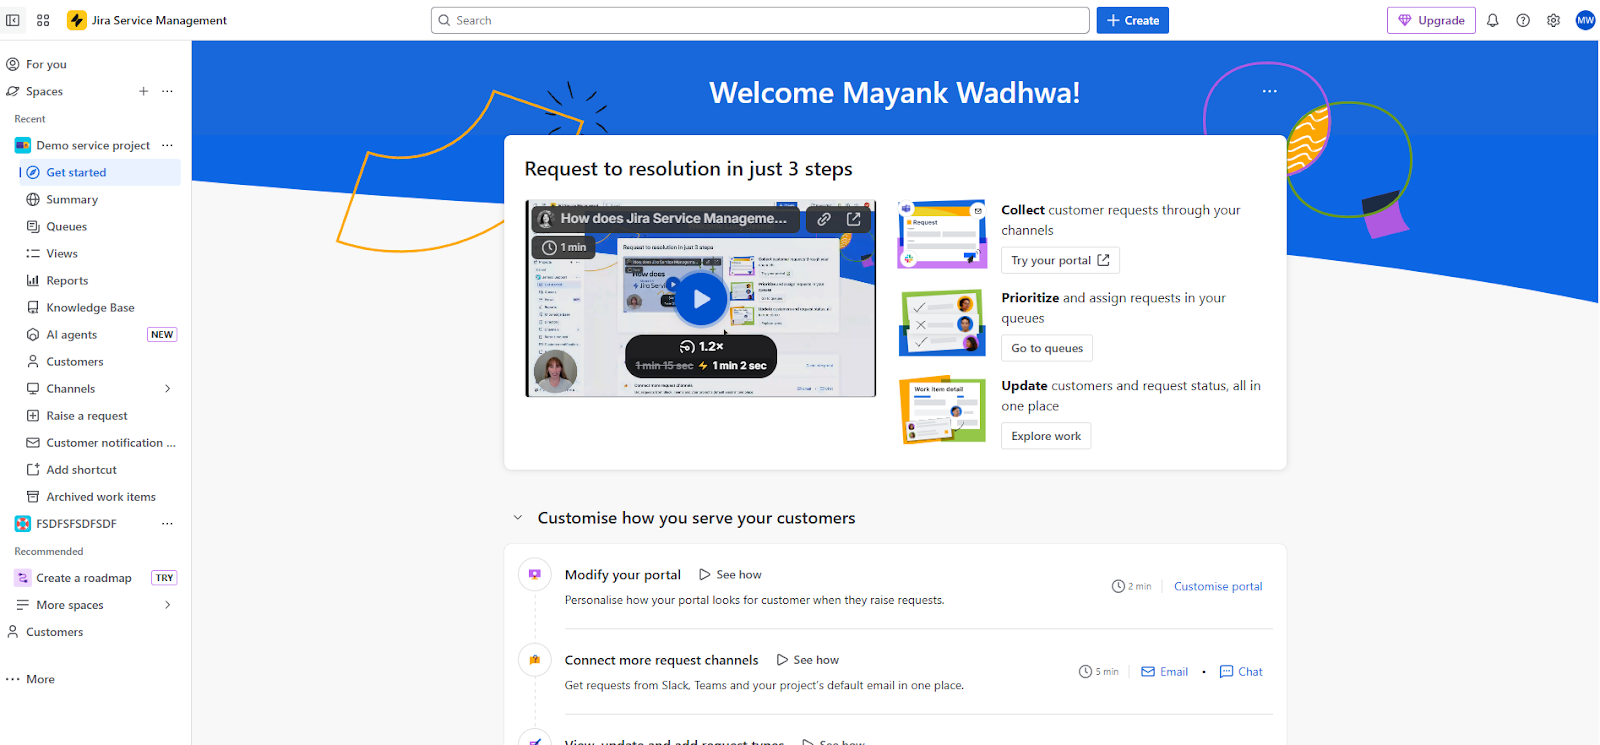This screenshot has height=745, width=1600.
Task: Open the app switcher grid icon
Action: pos(43,20)
